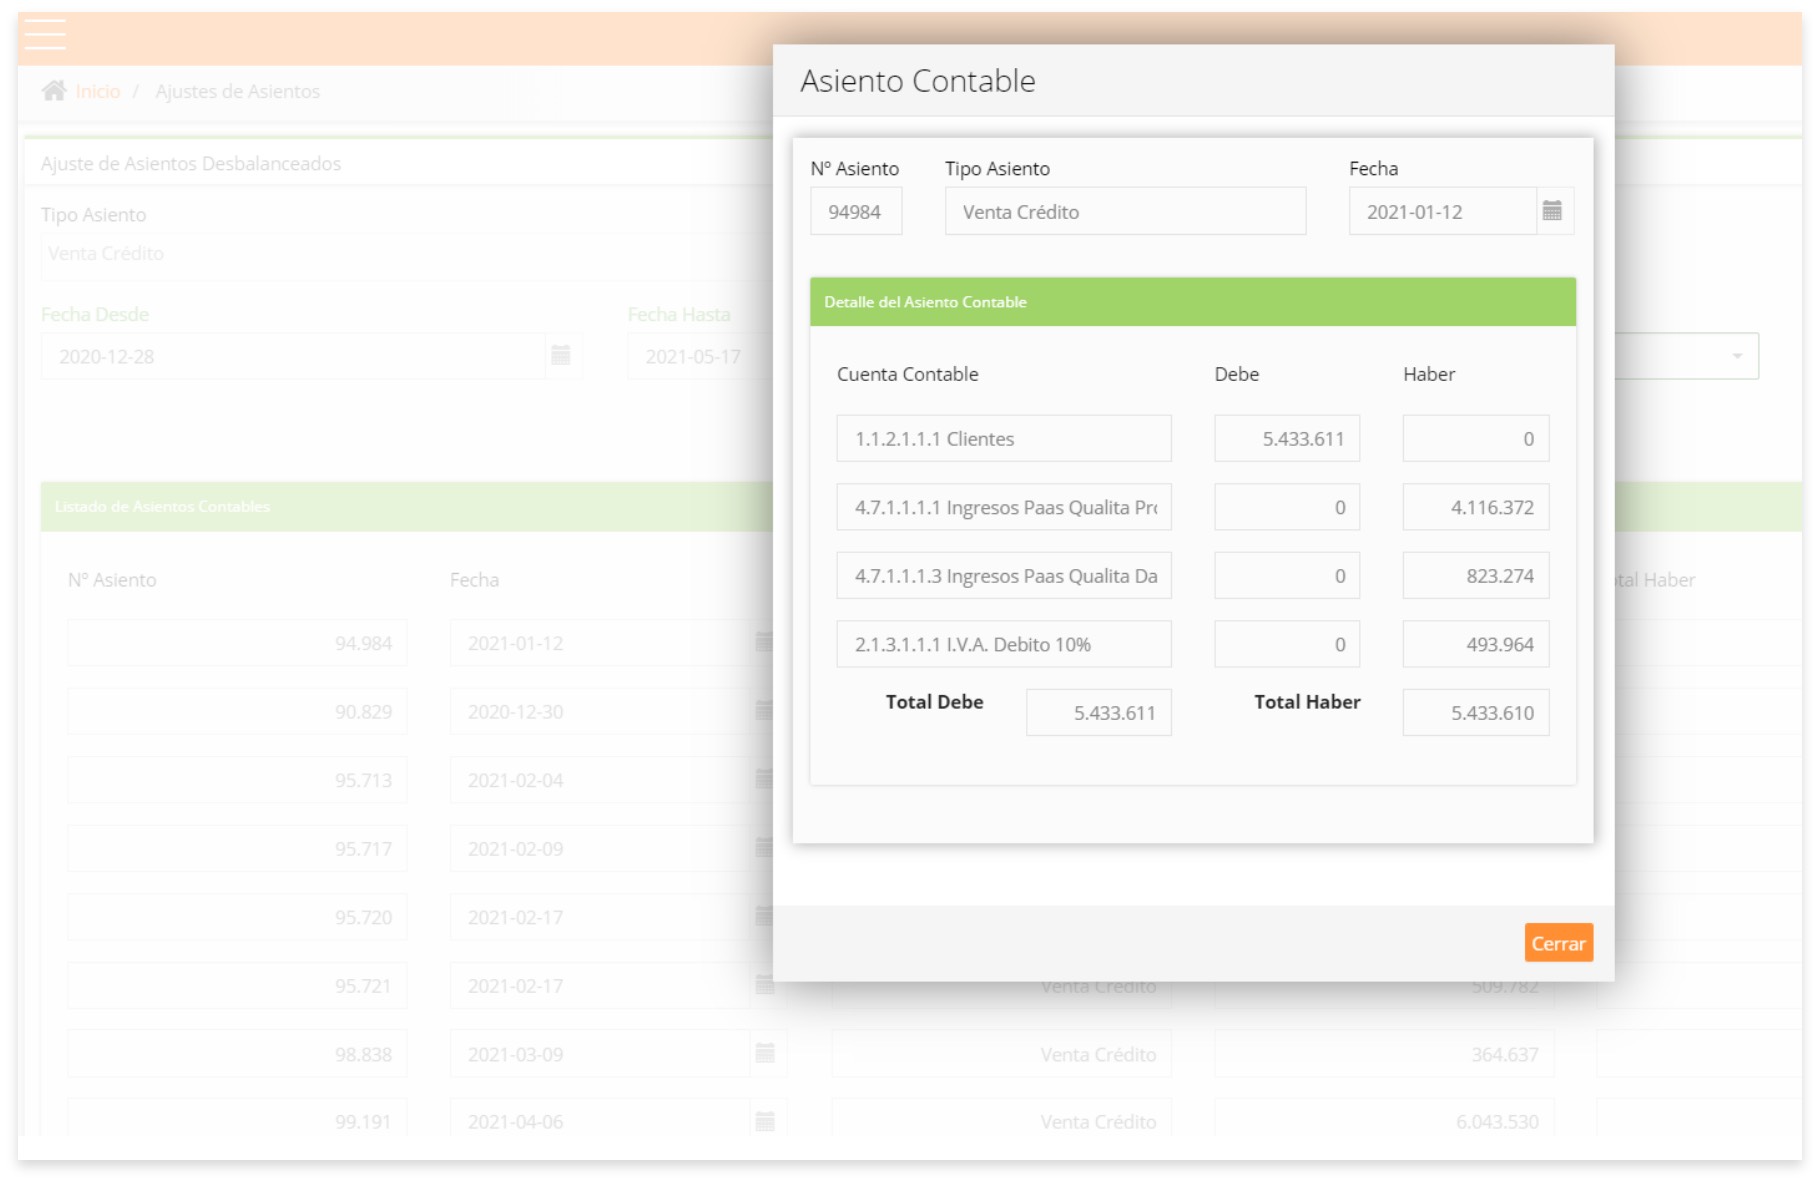Select account 2.1.3.1.1.1 I.V.A. Debito 10% field
The height and width of the screenshot is (1184, 1820).
pyautogui.click(x=1004, y=644)
